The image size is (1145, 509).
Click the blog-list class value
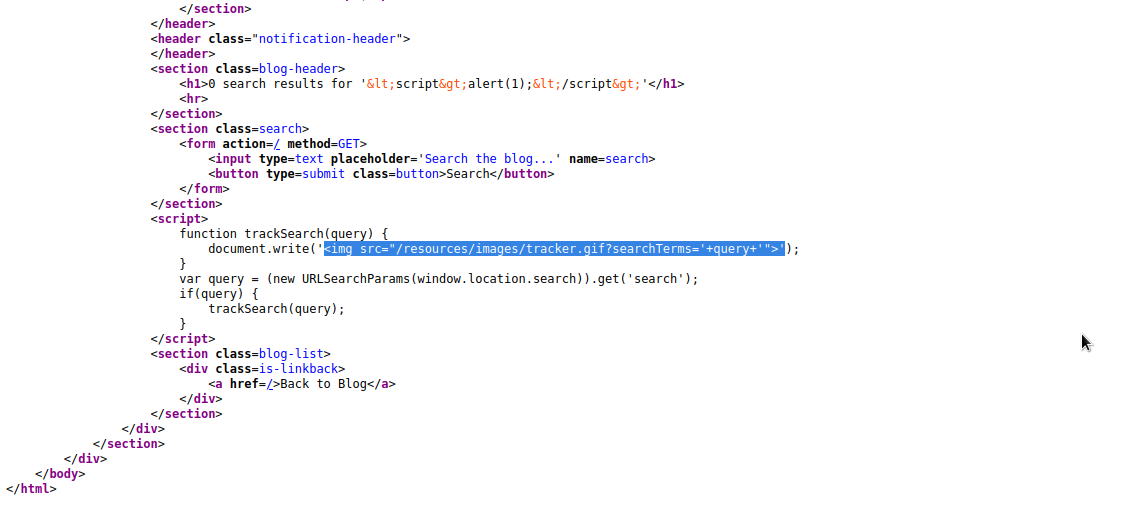(x=291, y=354)
